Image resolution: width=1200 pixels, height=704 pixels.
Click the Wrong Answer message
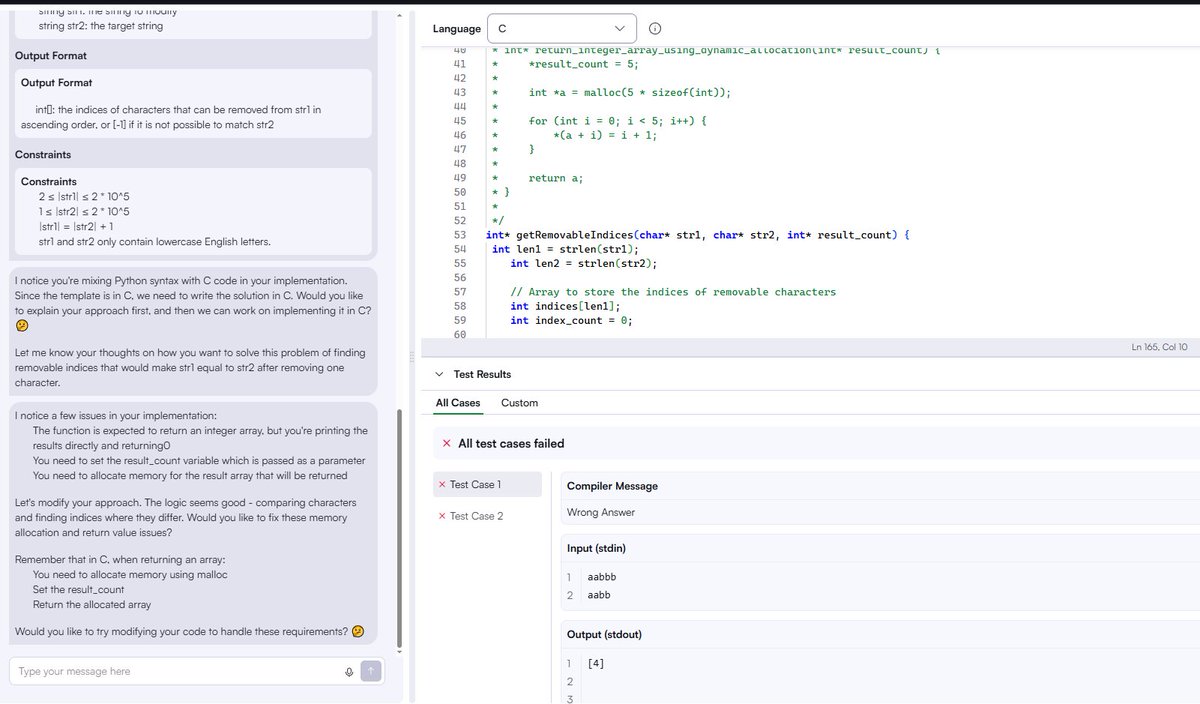[x=601, y=512]
